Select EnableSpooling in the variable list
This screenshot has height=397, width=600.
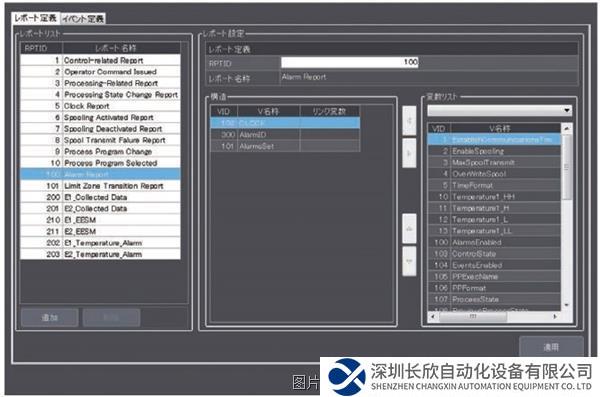click(x=494, y=151)
